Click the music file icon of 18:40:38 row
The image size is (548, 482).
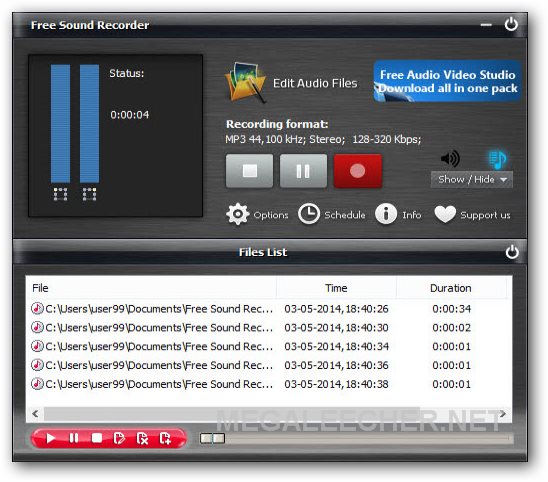pyautogui.click(x=37, y=384)
